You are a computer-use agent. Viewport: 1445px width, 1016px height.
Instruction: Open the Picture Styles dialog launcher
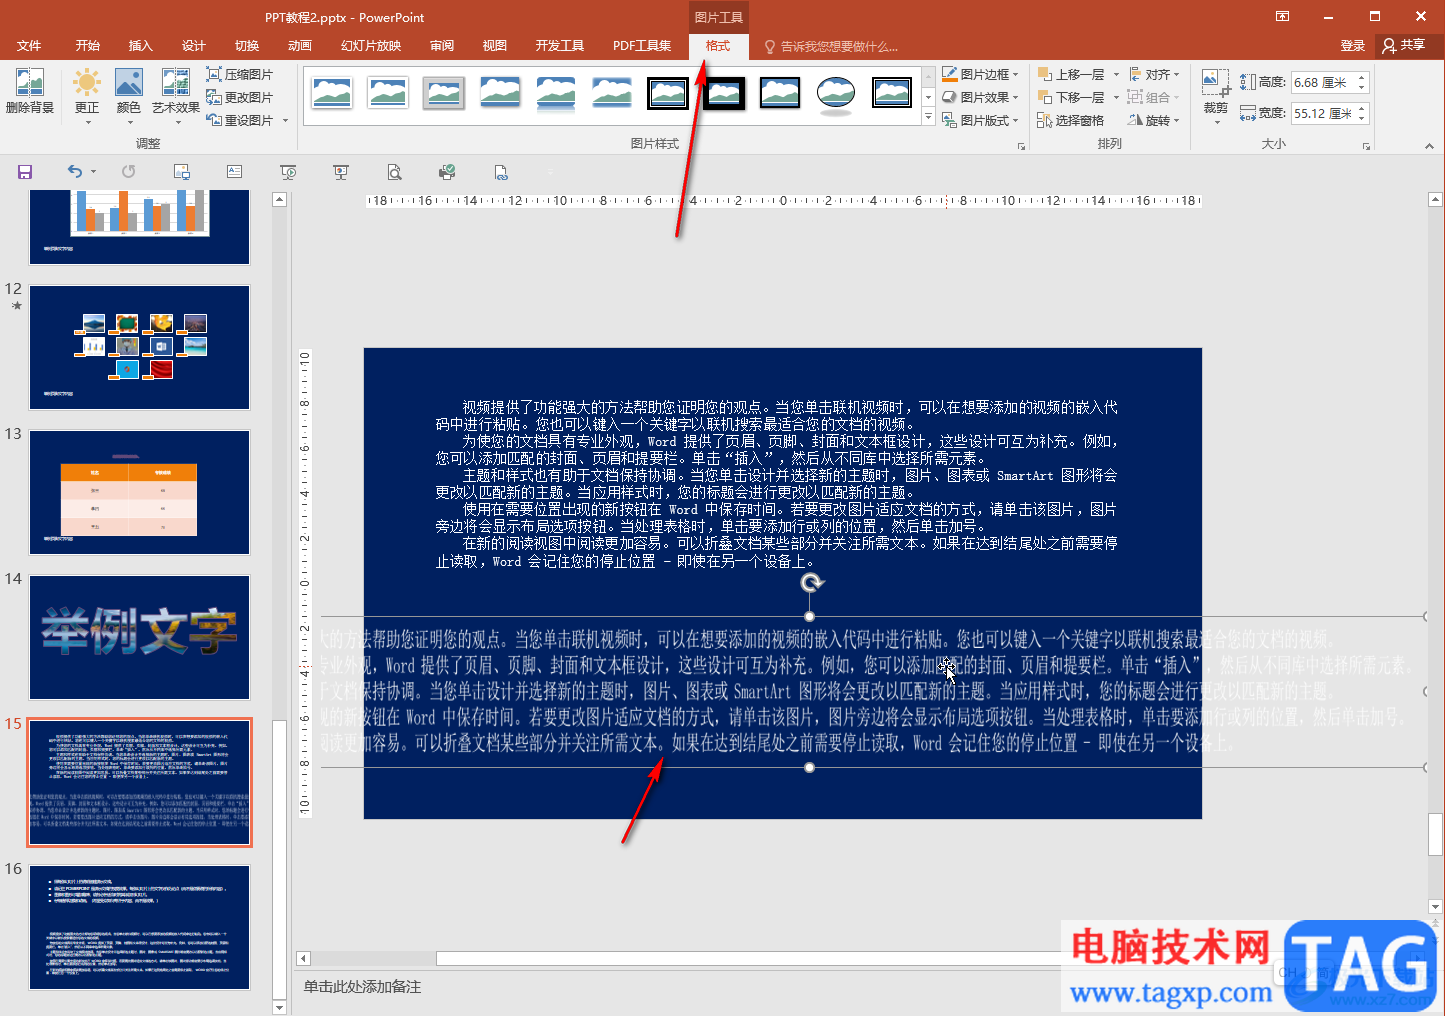tap(1021, 146)
